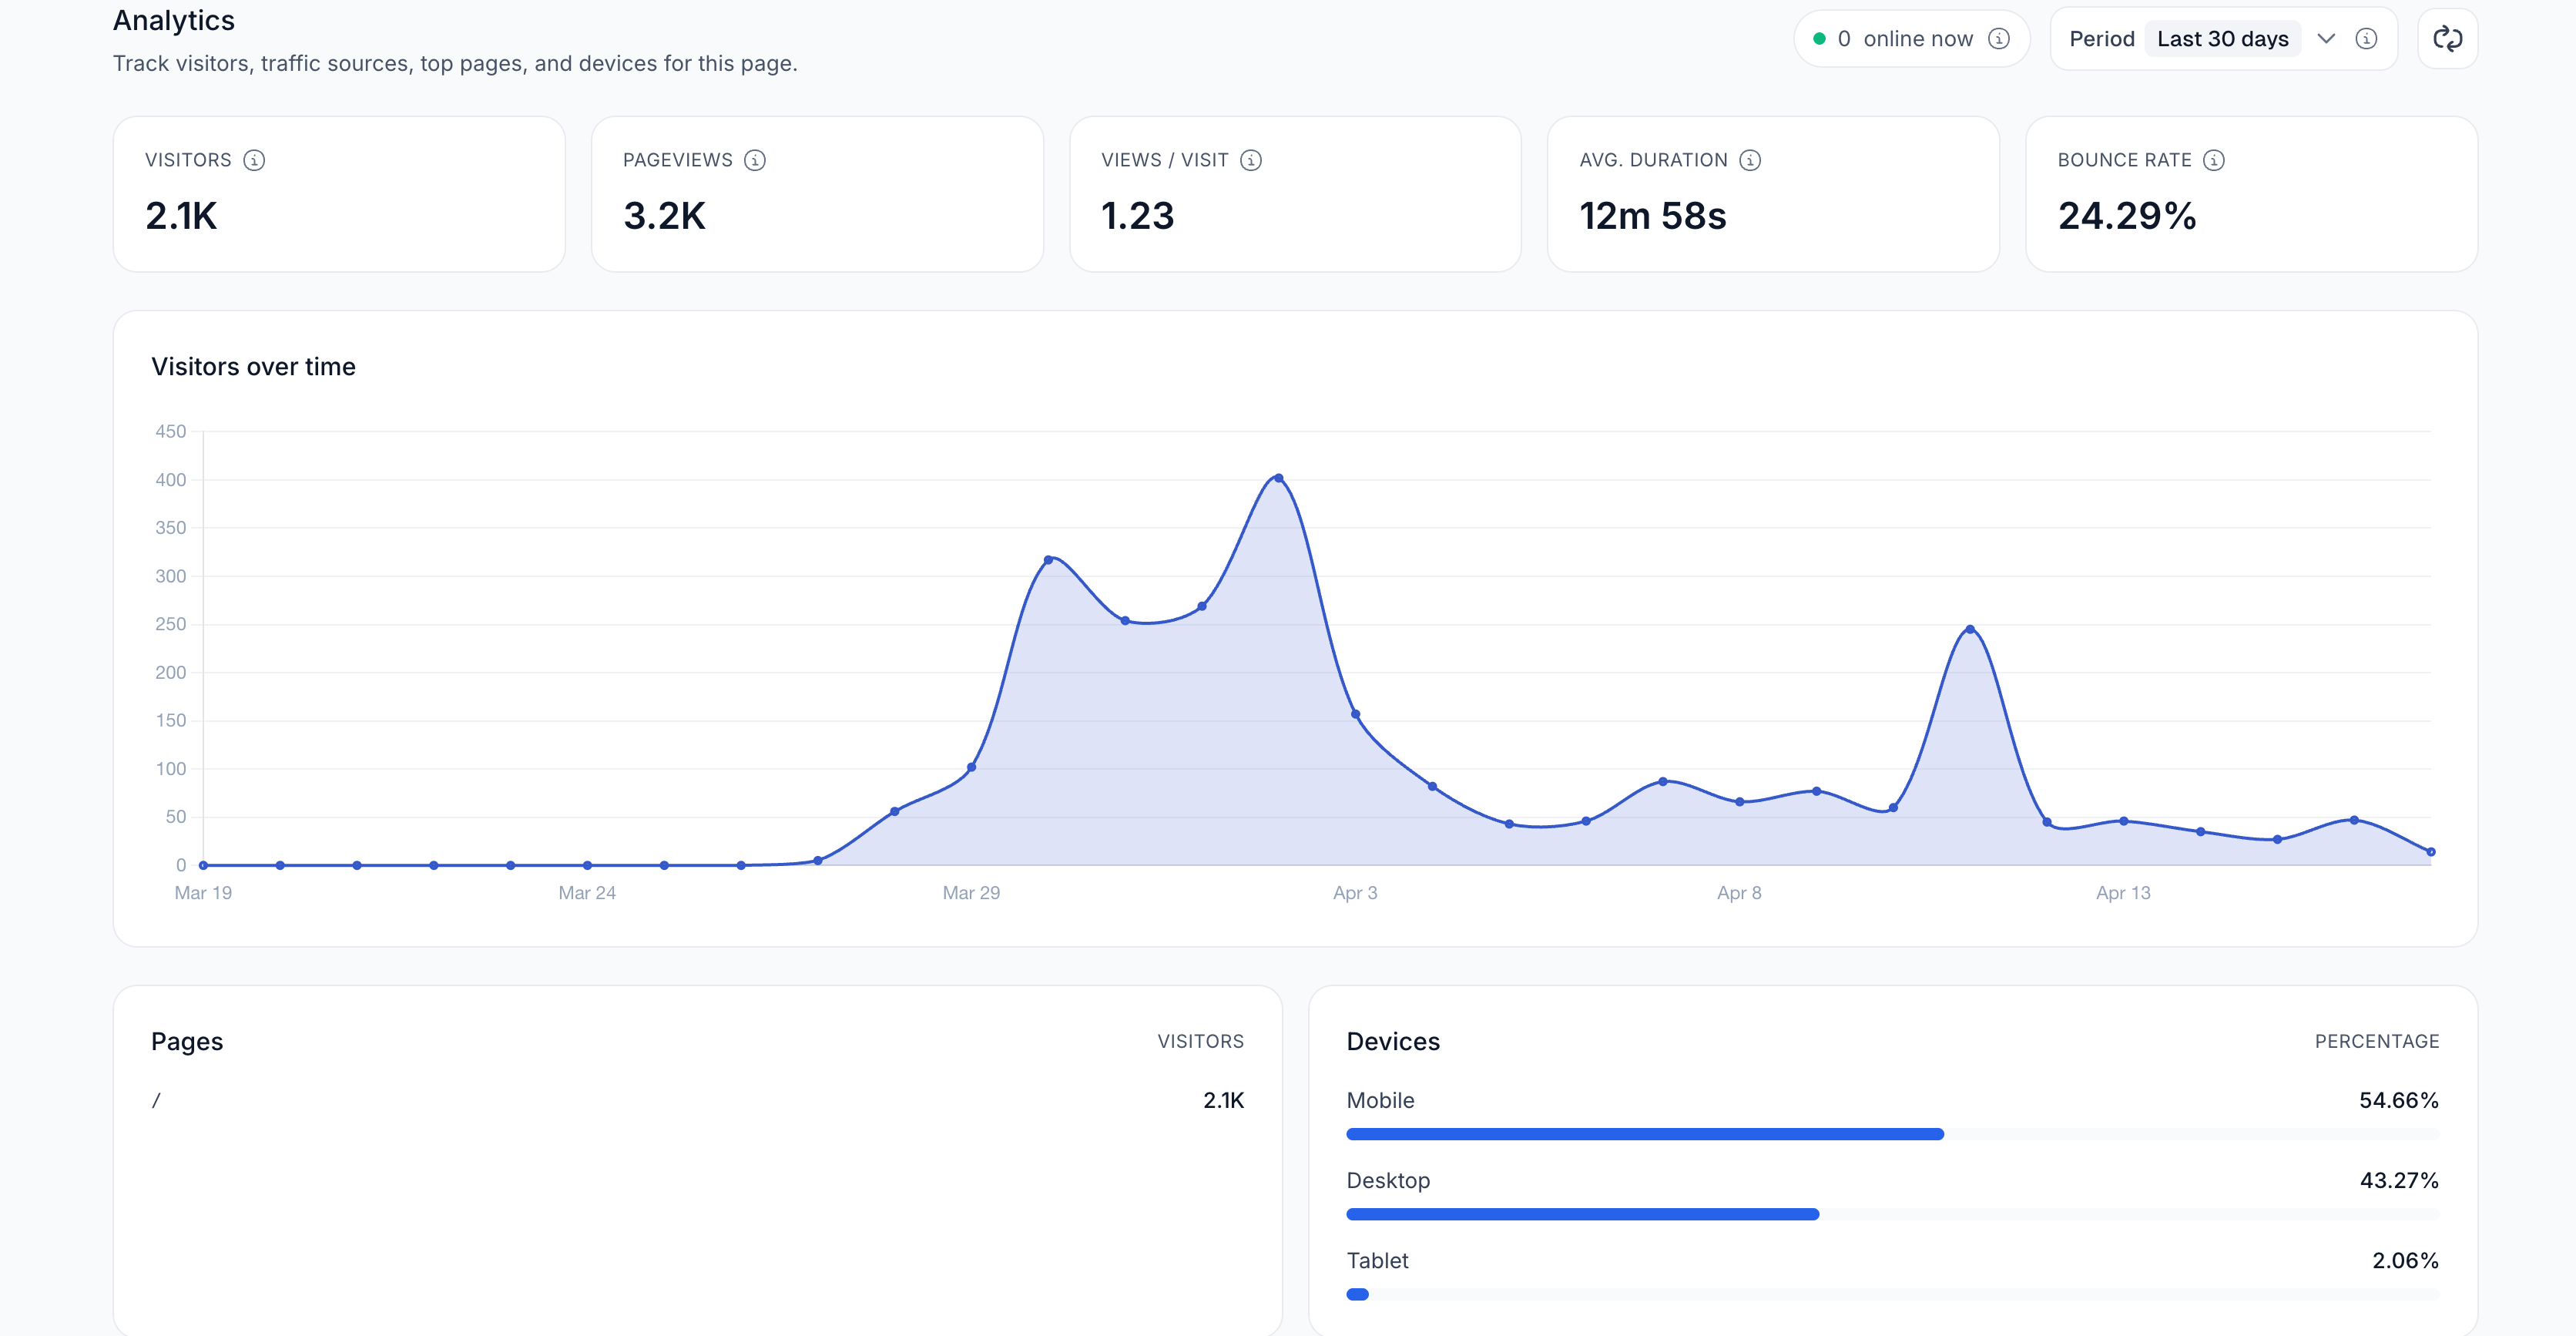Toggle the green online status dot
The height and width of the screenshot is (1336, 2576).
(x=1820, y=38)
